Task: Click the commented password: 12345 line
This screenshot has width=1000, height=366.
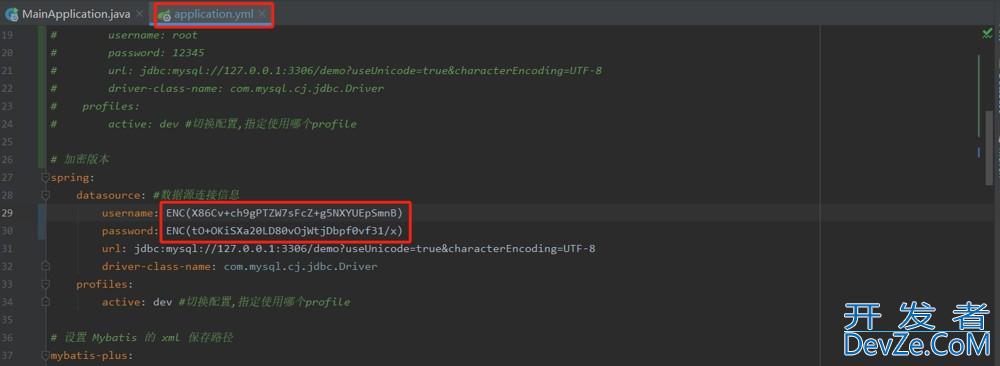Action: pos(156,53)
